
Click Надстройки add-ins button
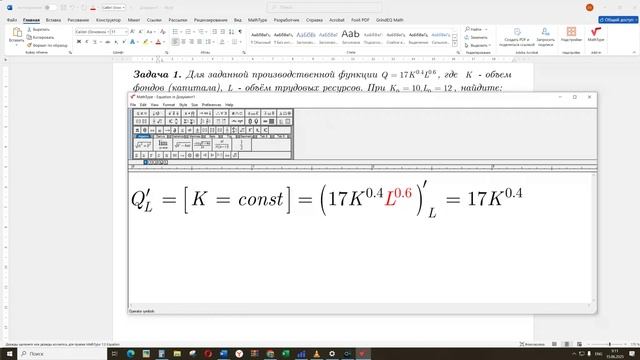pyautogui.click(x=571, y=34)
